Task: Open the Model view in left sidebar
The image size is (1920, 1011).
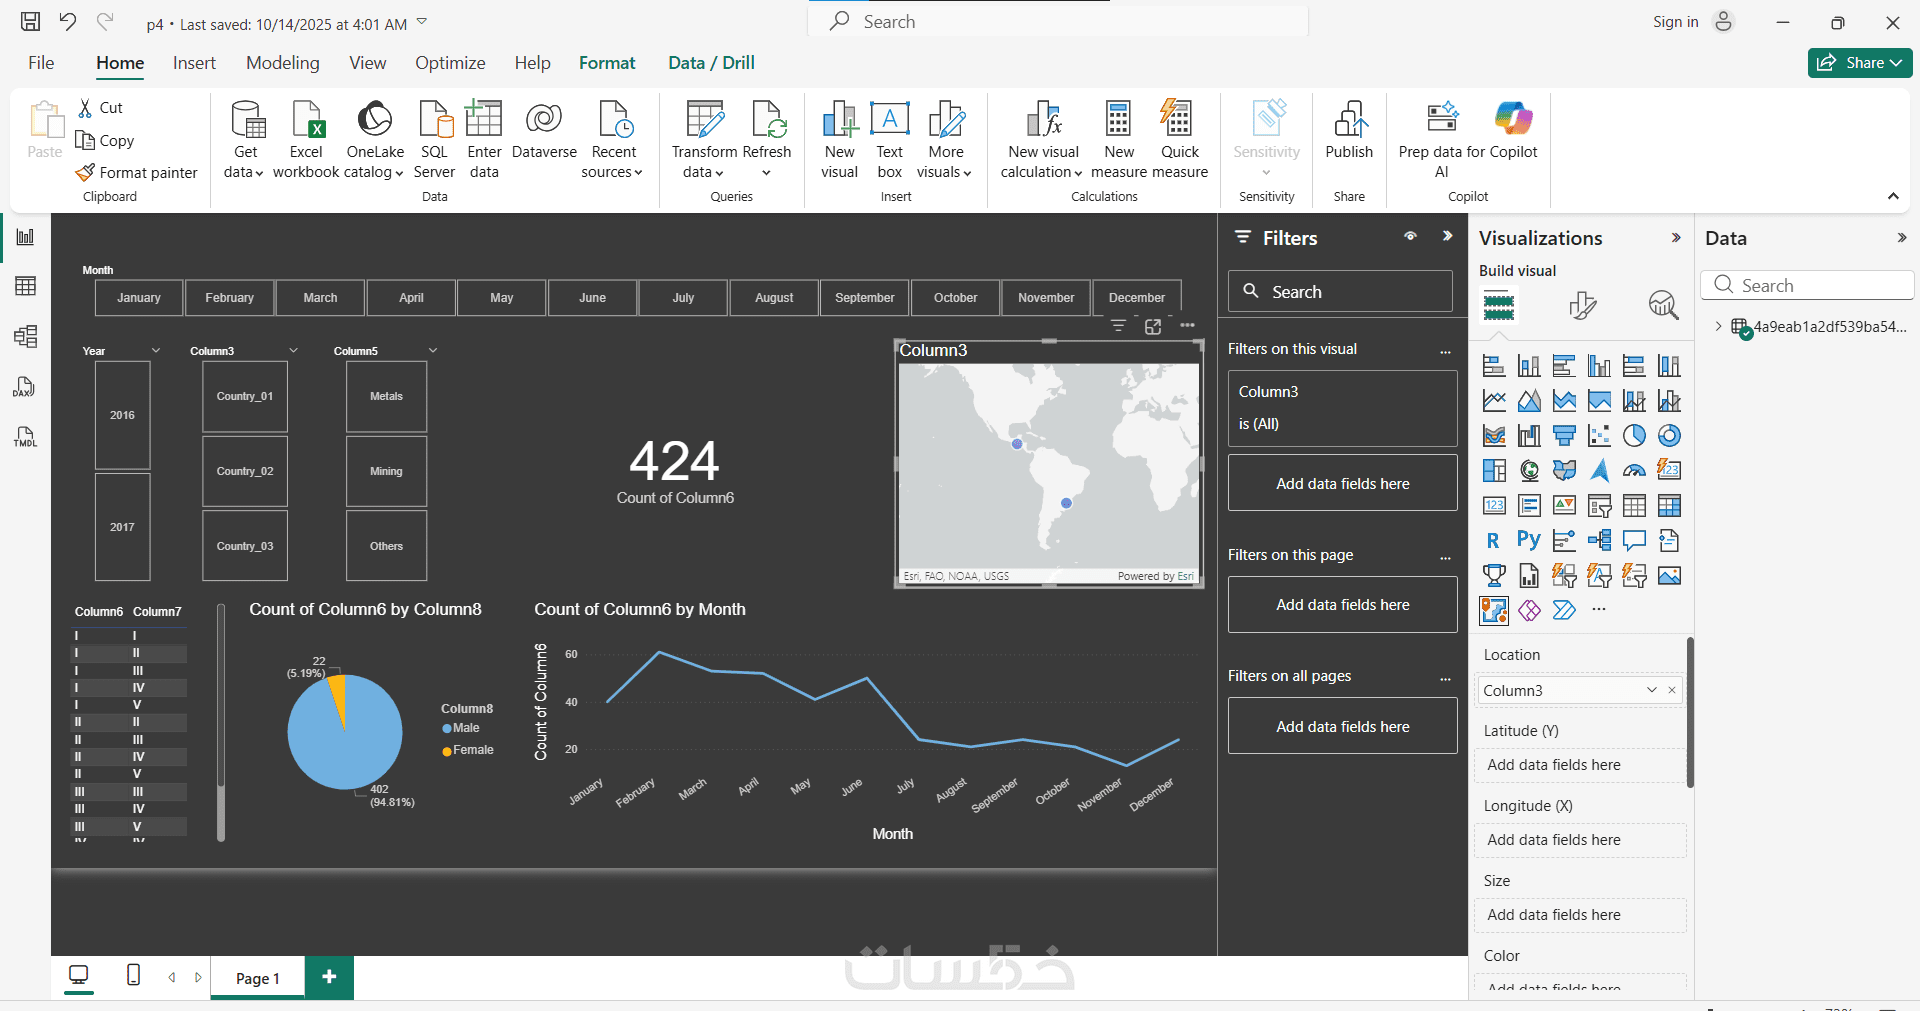Action: 26,336
